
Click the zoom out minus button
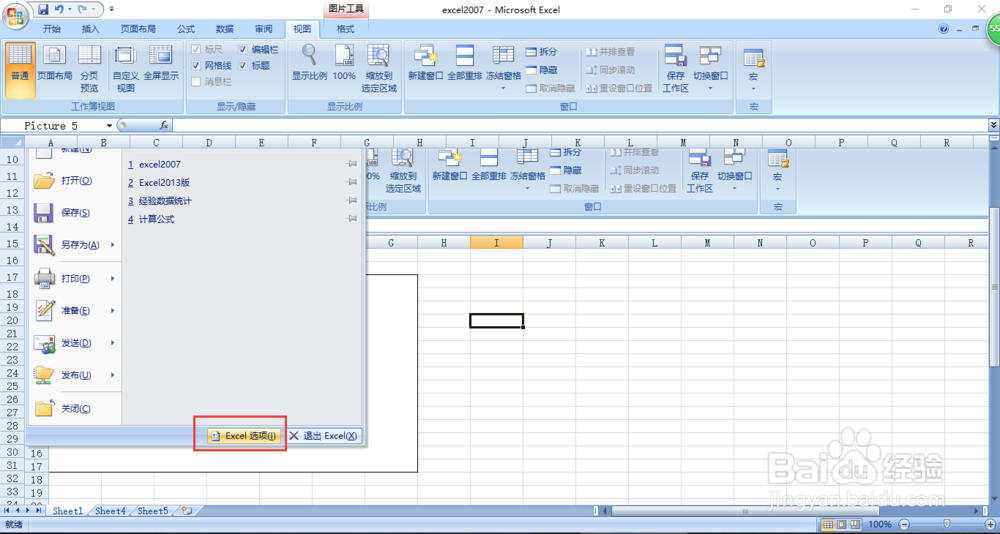coord(904,524)
